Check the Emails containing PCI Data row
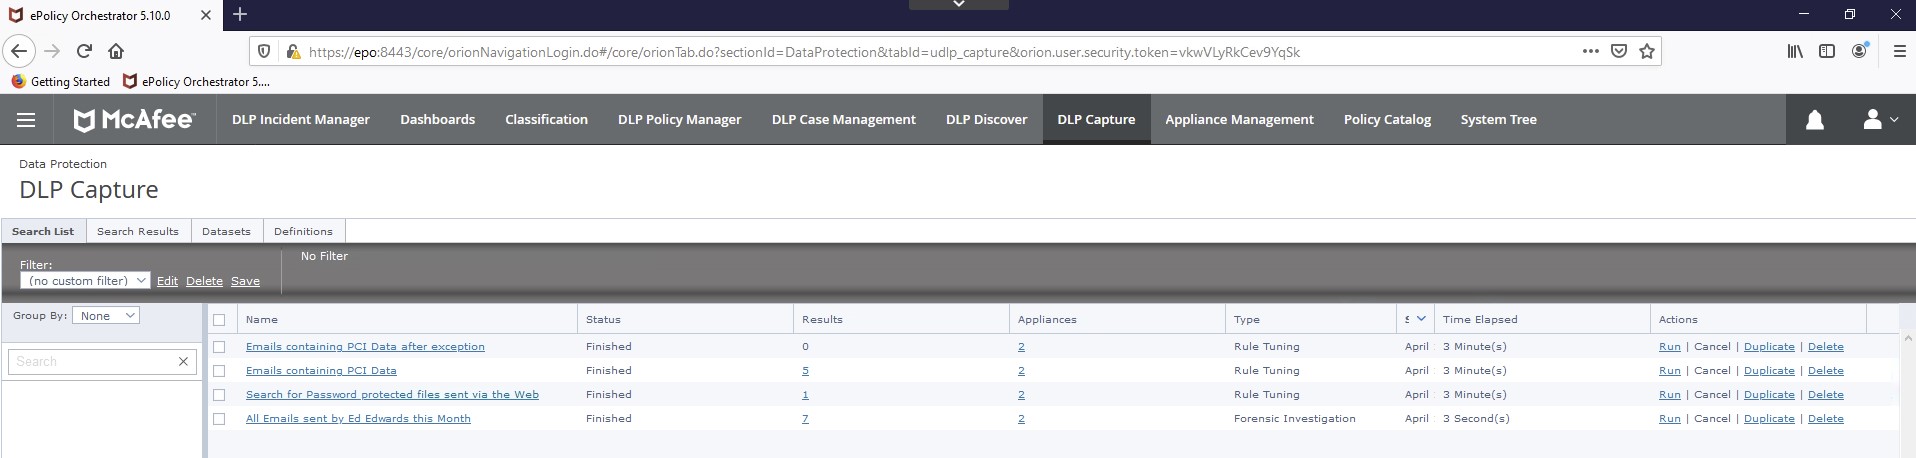1916x458 pixels. pos(219,371)
